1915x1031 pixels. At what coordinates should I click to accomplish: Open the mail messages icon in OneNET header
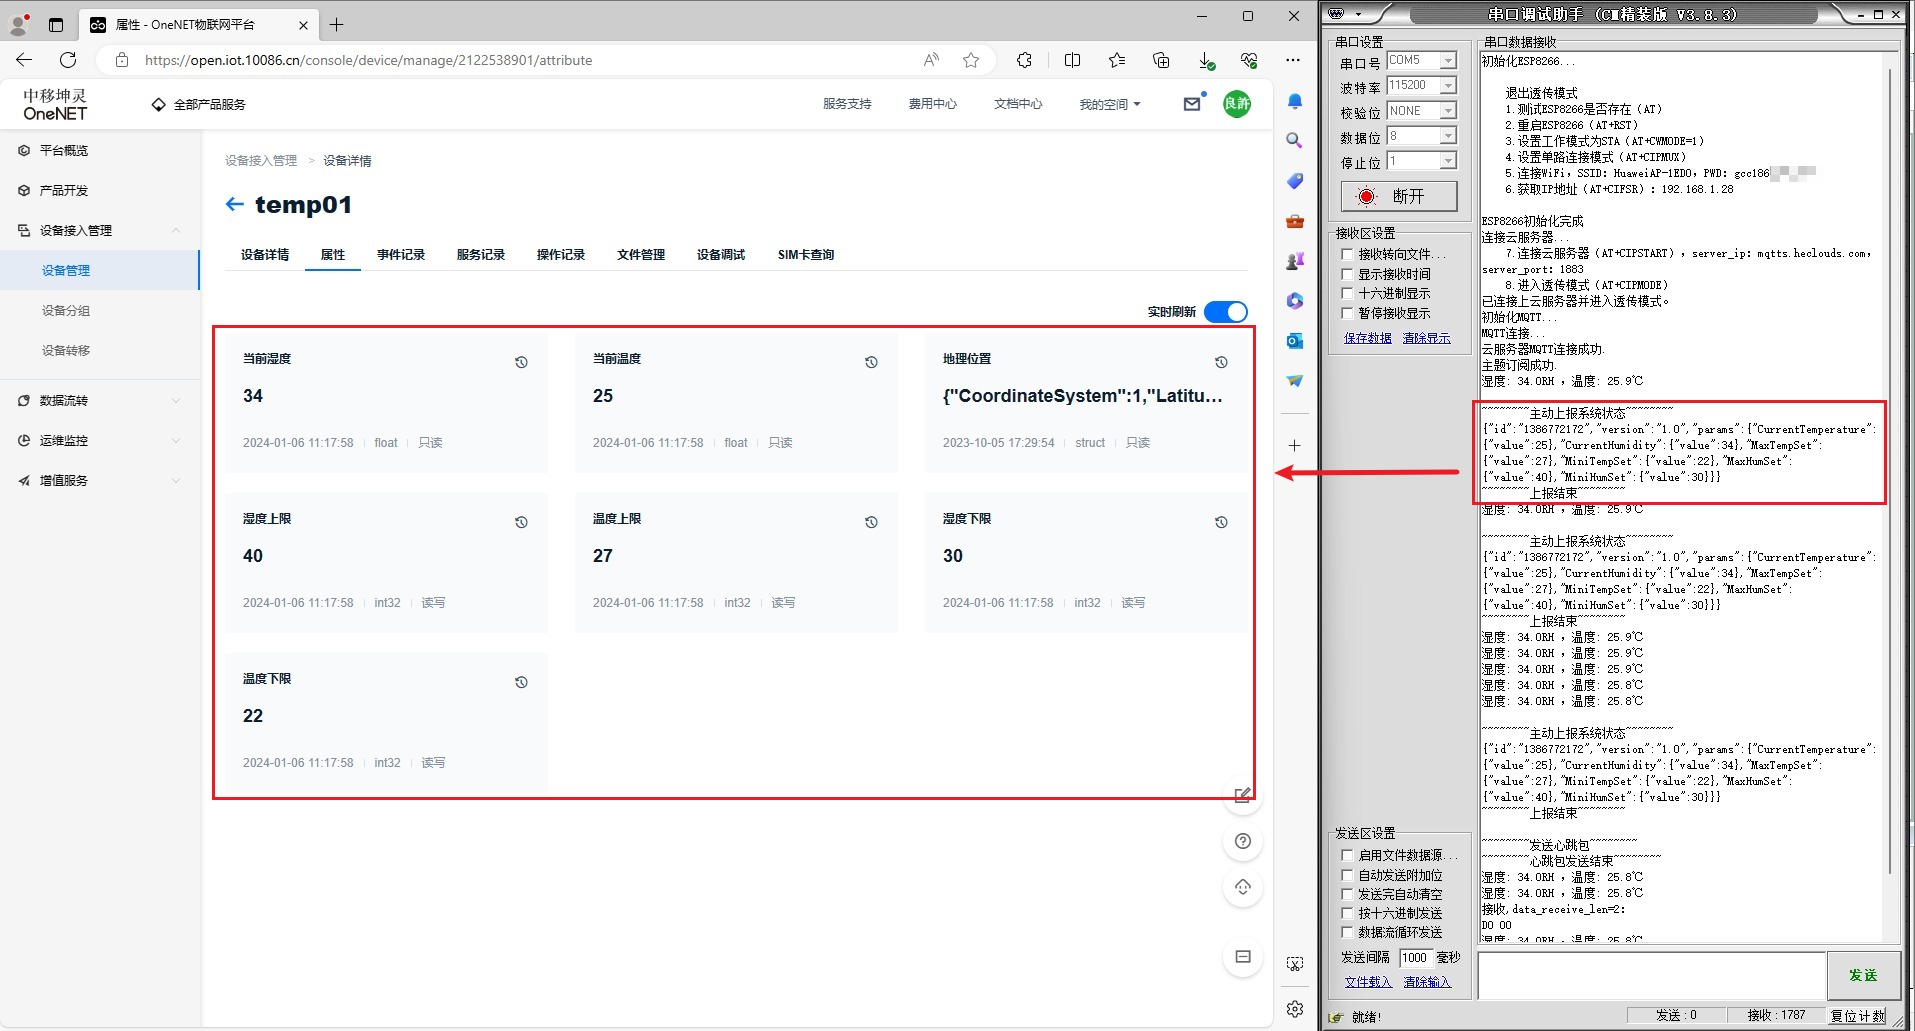pos(1192,104)
